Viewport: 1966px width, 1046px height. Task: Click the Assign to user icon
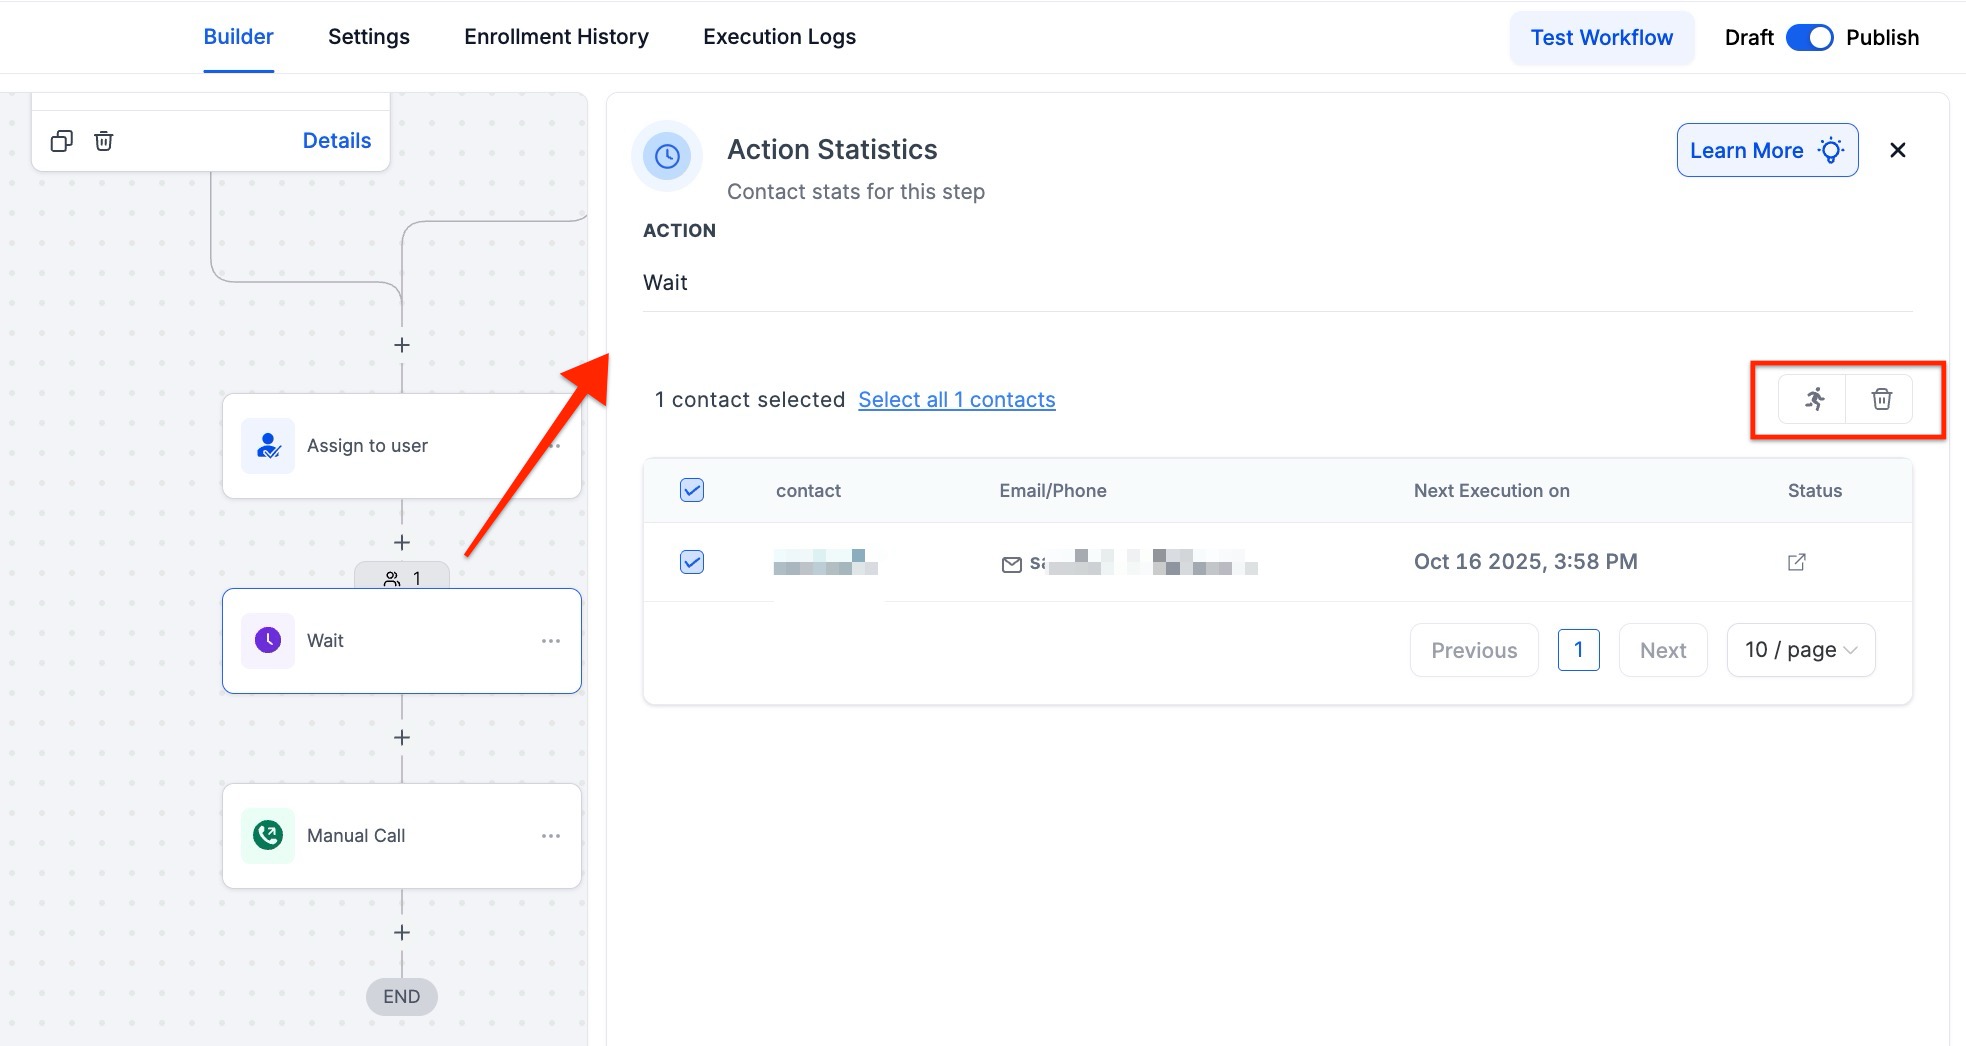coord(268,446)
